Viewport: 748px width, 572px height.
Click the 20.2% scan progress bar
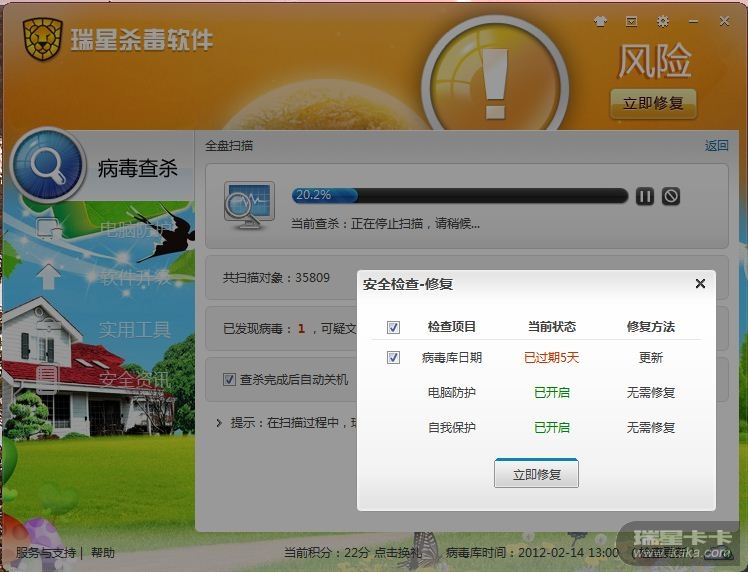pyautogui.click(x=459, y=196)
